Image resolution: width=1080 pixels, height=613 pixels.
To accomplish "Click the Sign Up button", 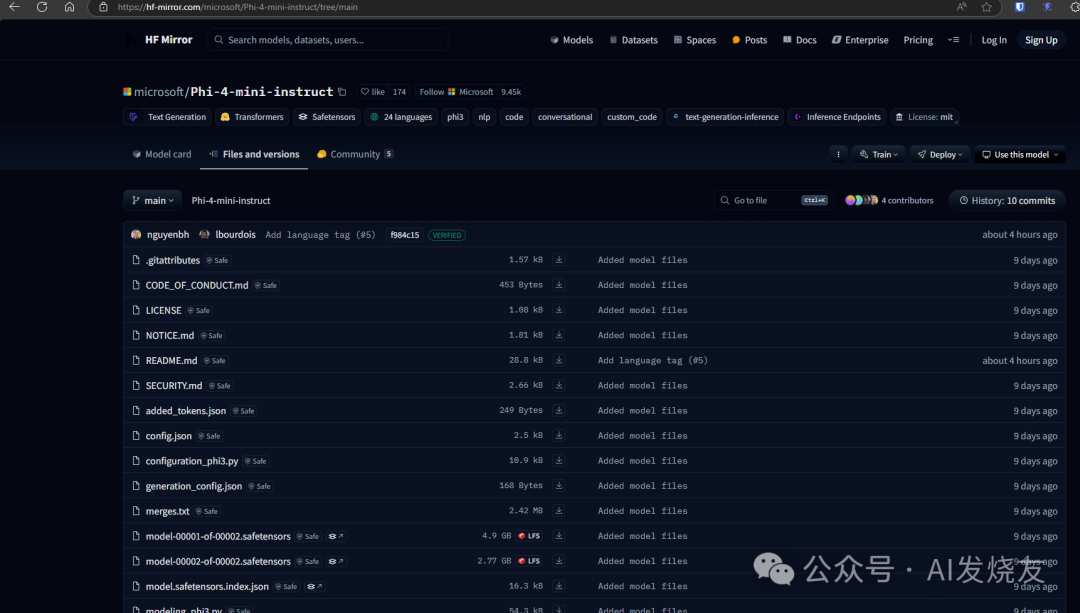I will [1041, 40].
